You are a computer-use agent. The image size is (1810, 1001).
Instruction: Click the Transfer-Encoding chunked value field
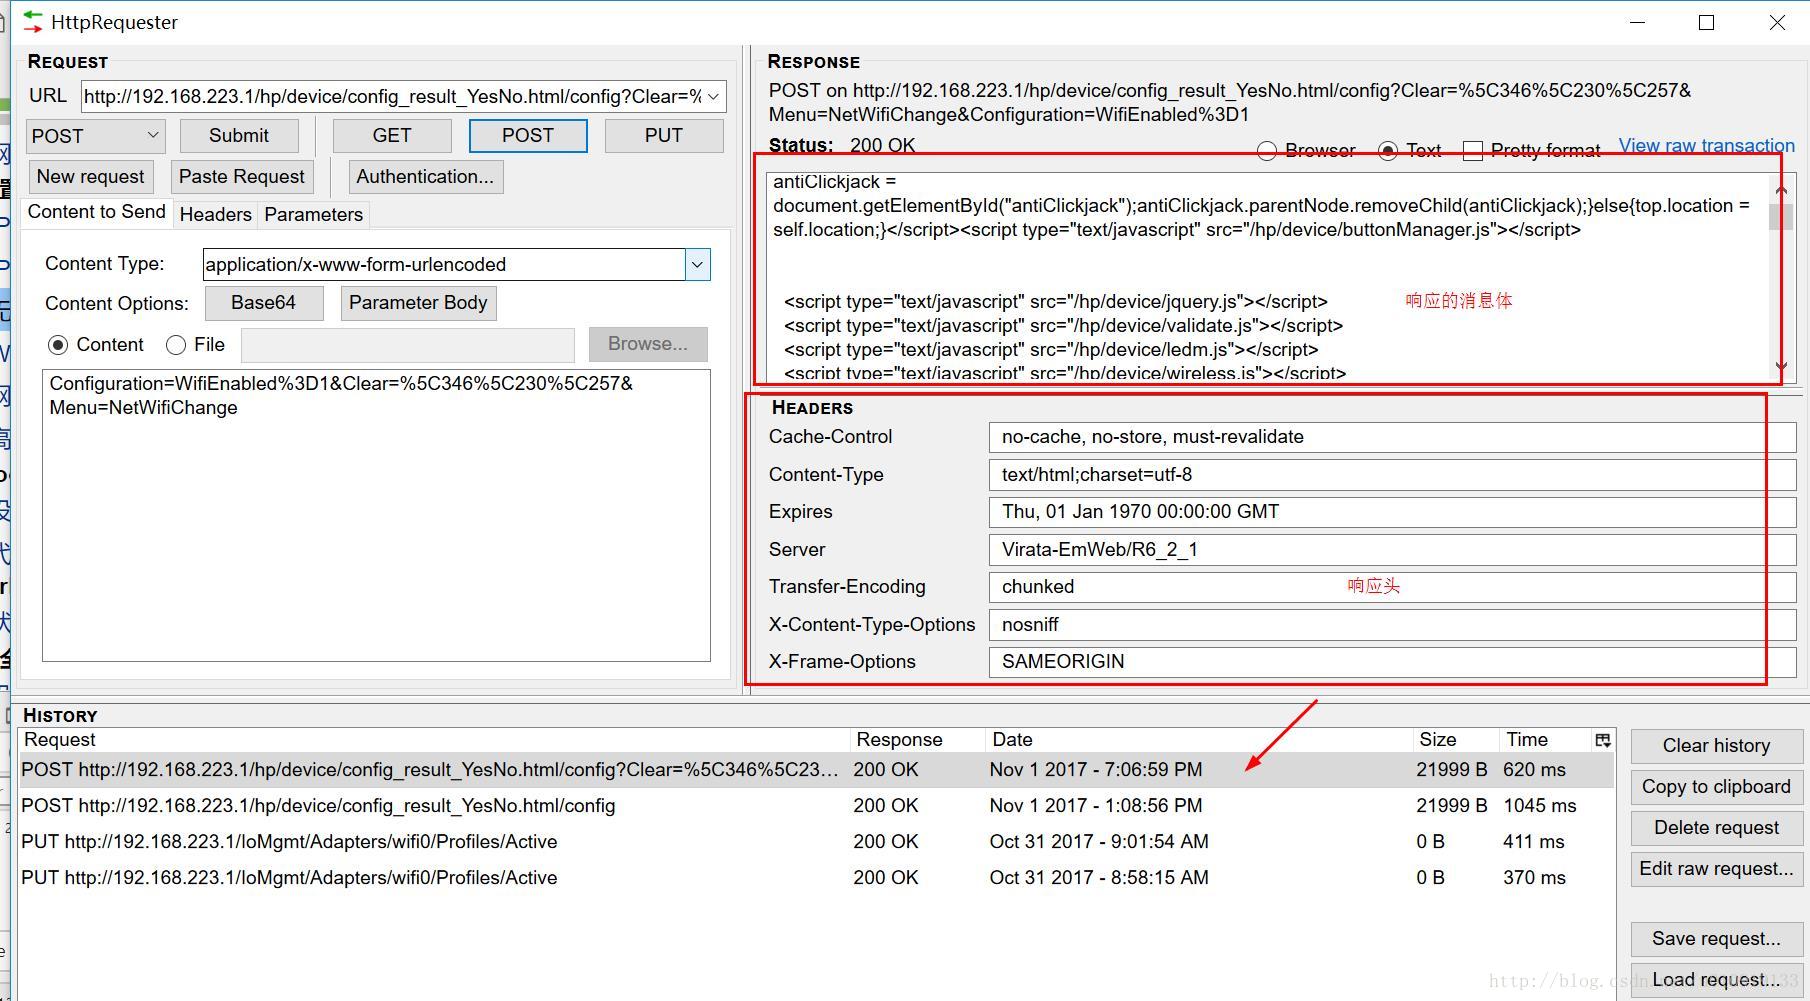coord(1392,587)
